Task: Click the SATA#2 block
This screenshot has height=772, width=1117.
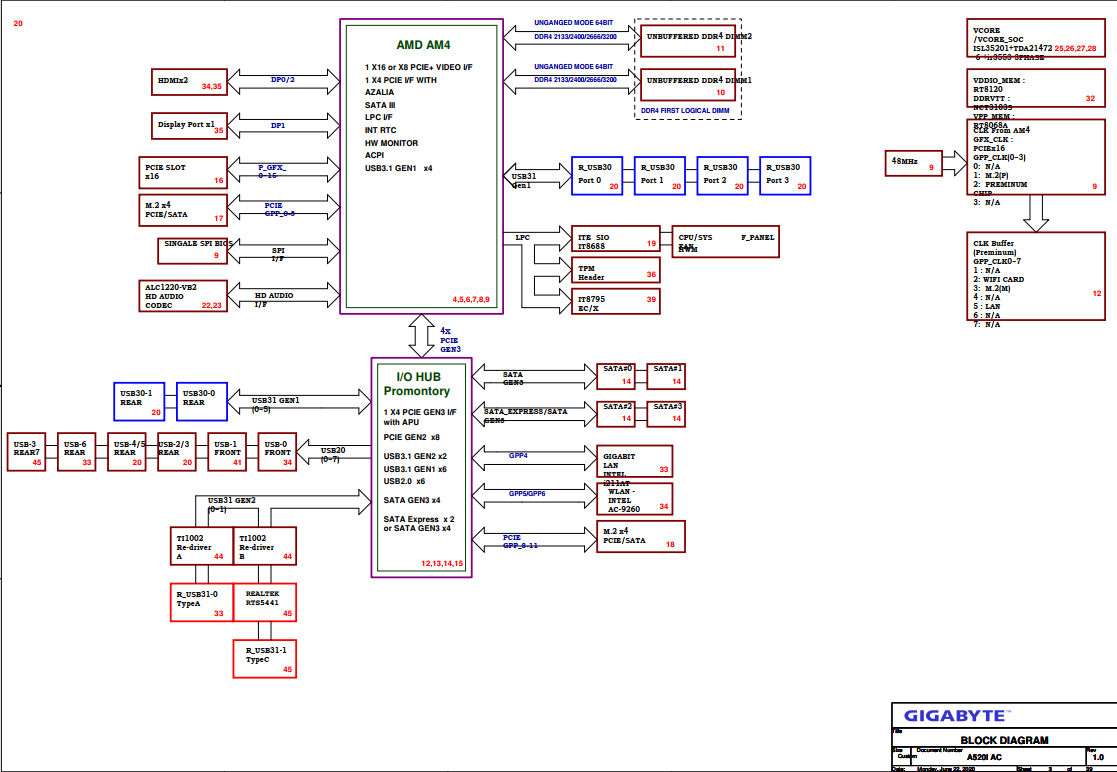Action: pyautogui.click(x=615, y=414)
